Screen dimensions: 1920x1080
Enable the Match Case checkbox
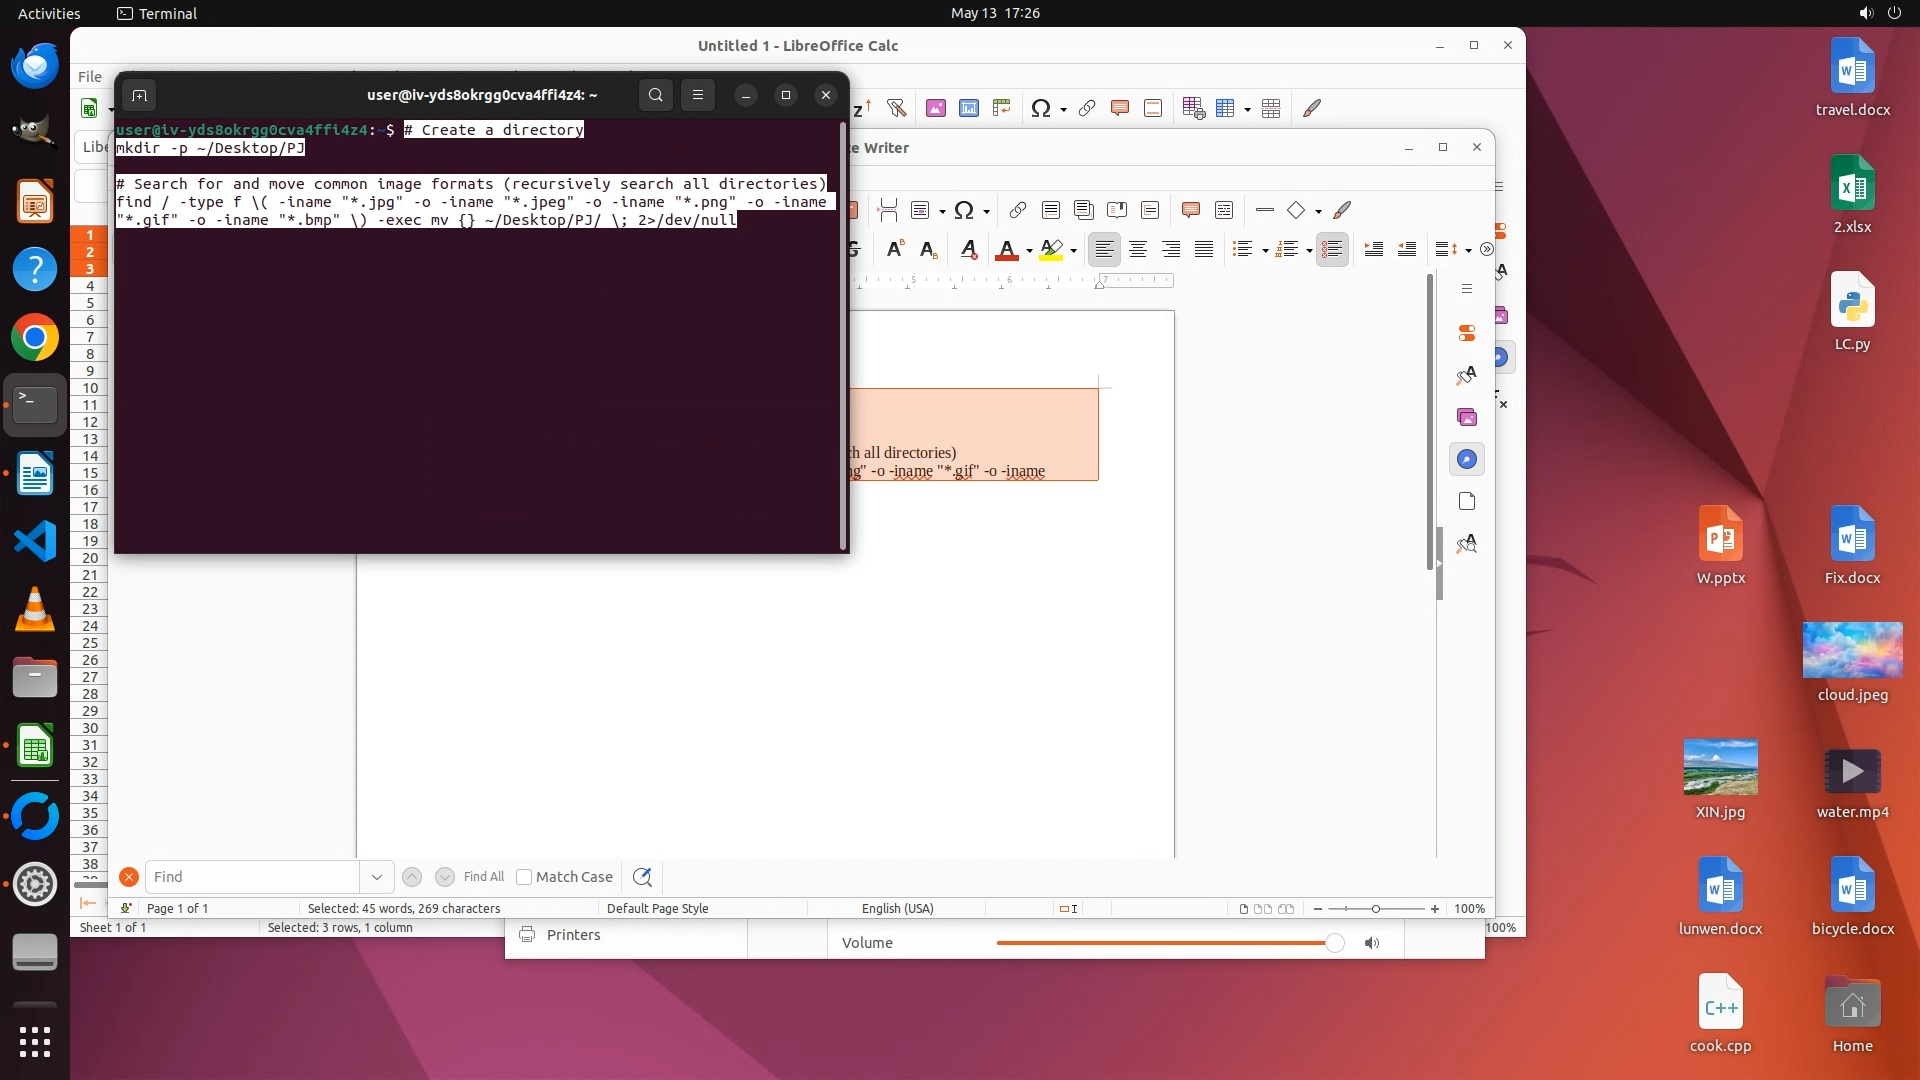pyautogui.click(x=524, y=877)
